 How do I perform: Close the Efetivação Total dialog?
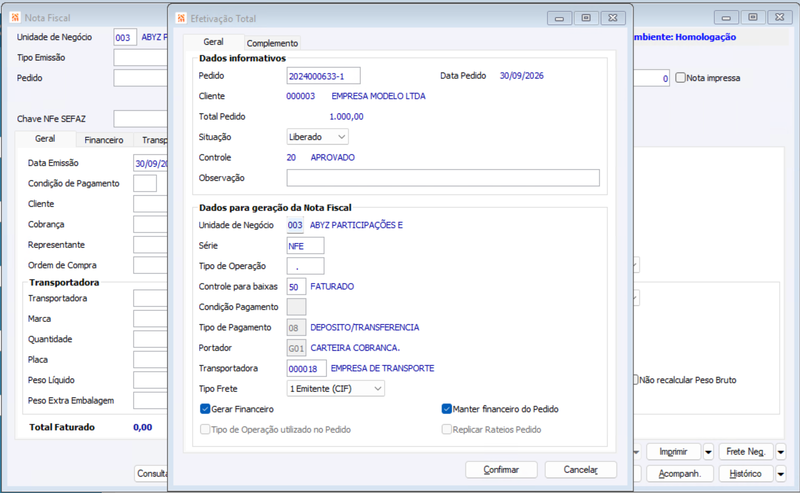613,18
